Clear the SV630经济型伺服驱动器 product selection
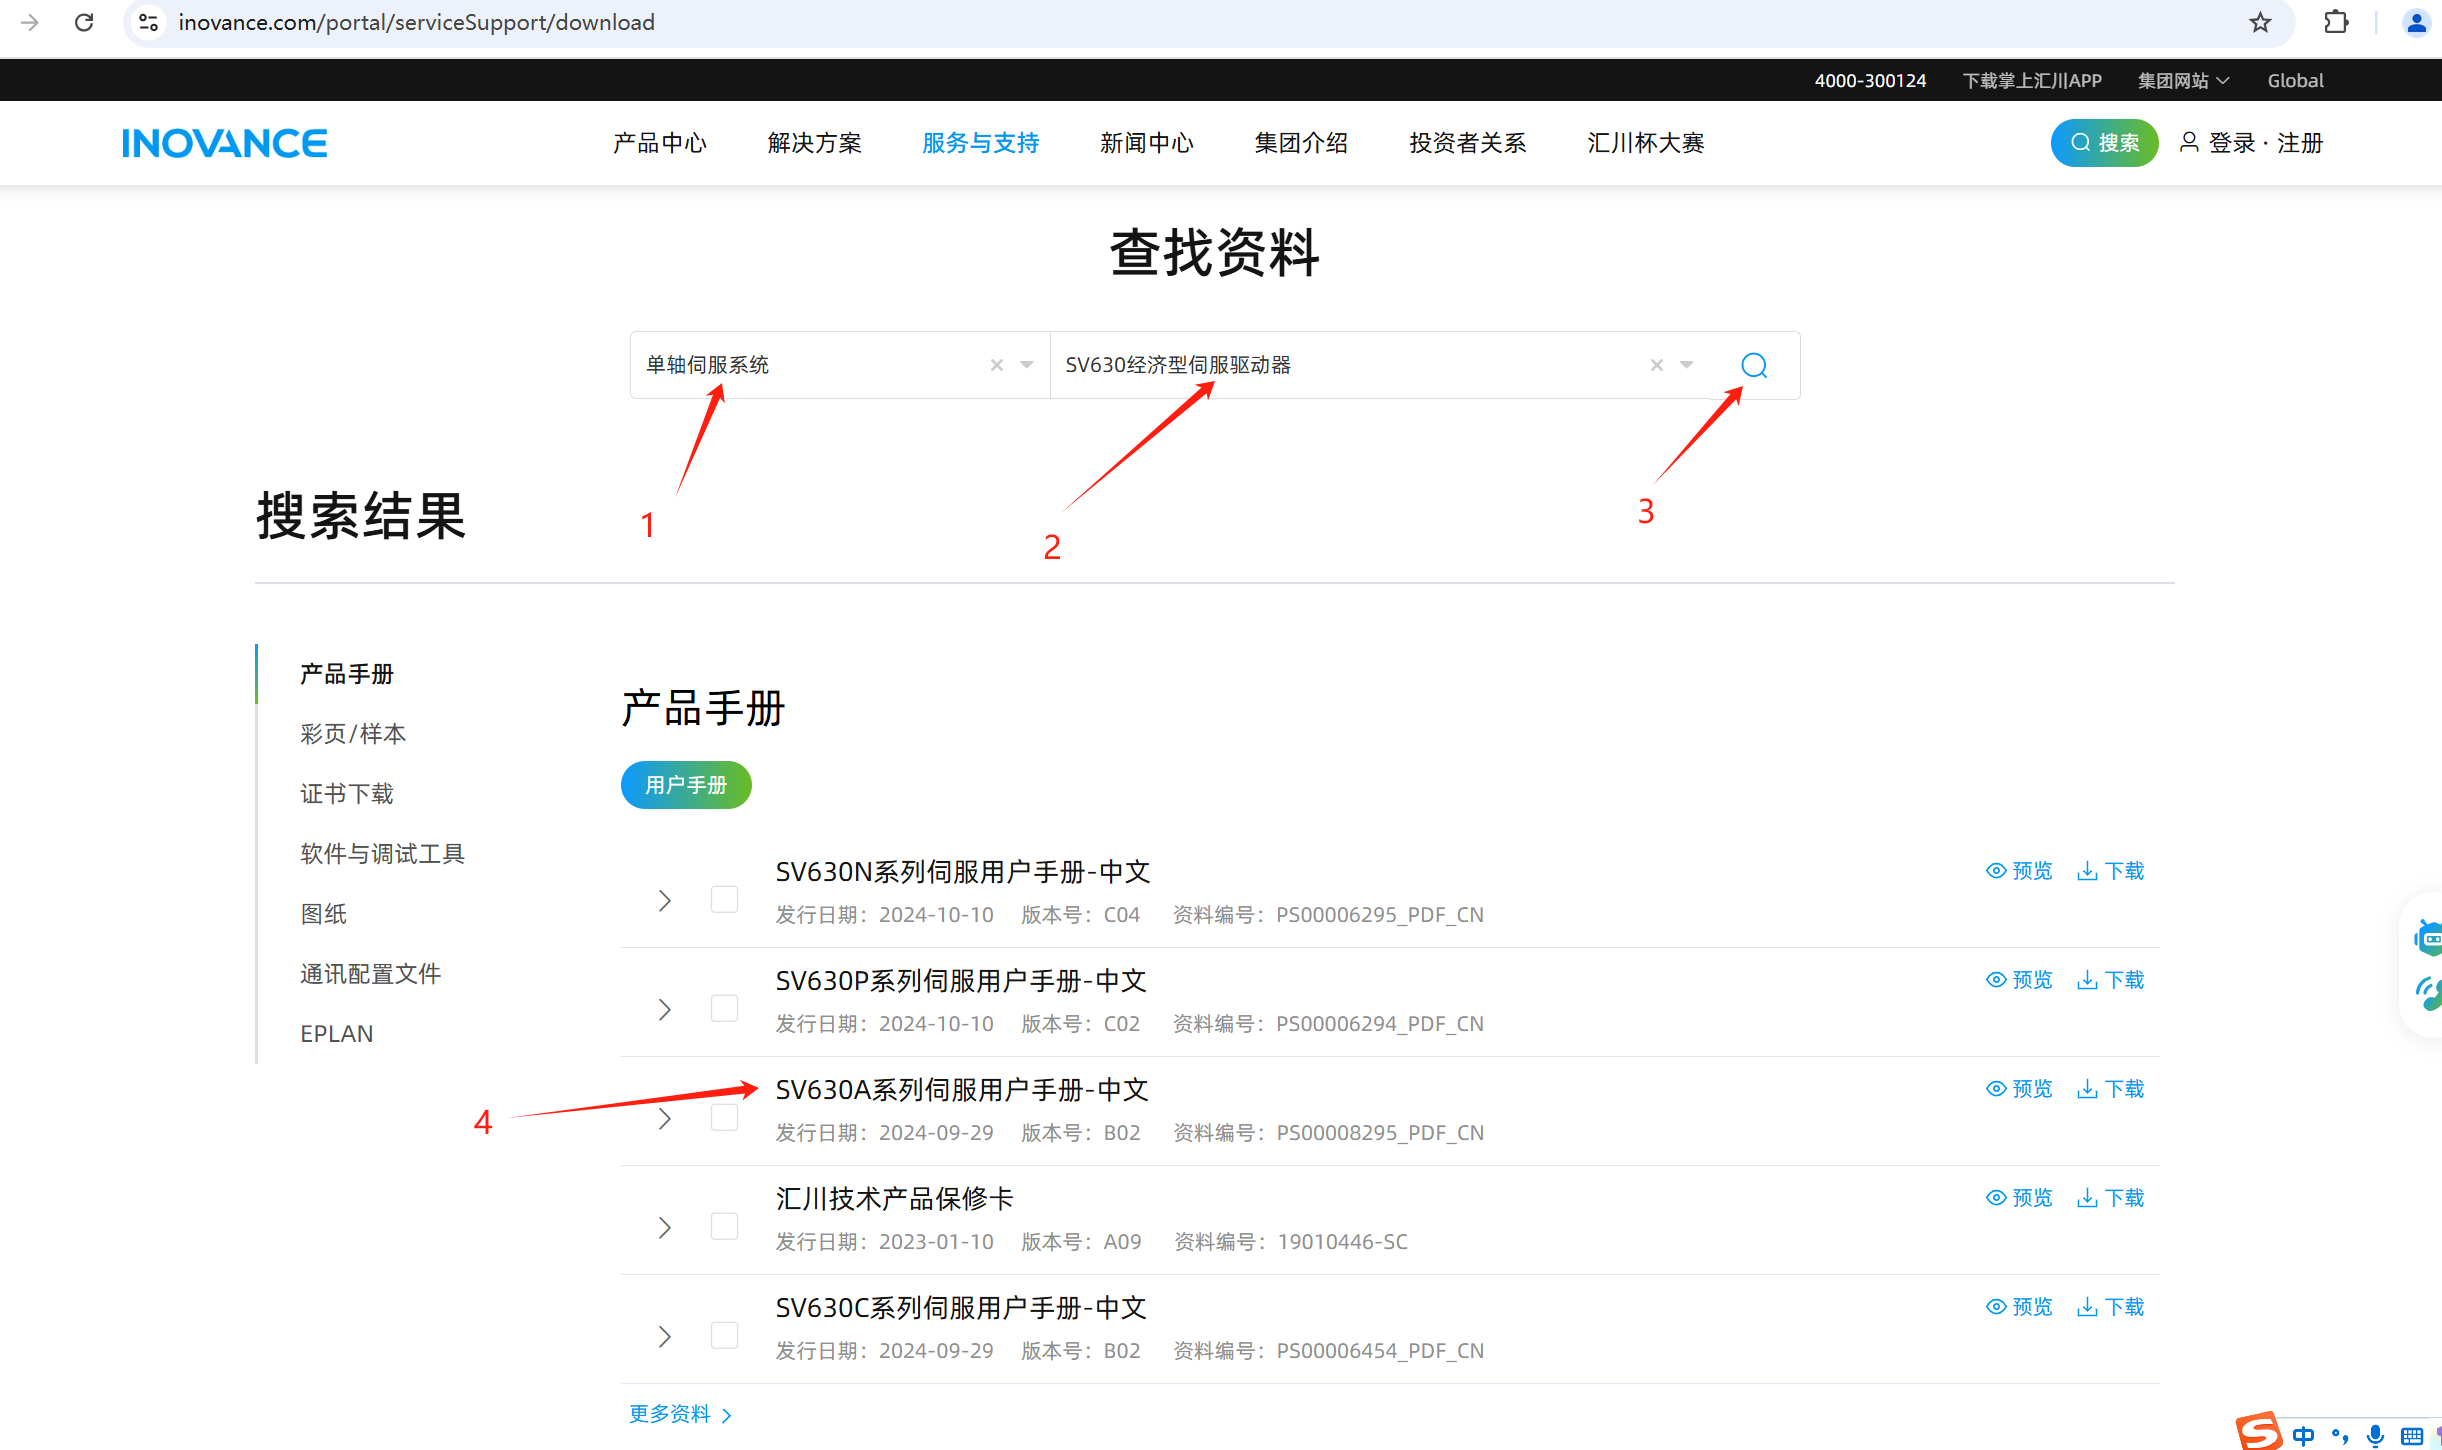Image resolution: width=2442 pixels, height=1450 pixels. pos(1657,365)
